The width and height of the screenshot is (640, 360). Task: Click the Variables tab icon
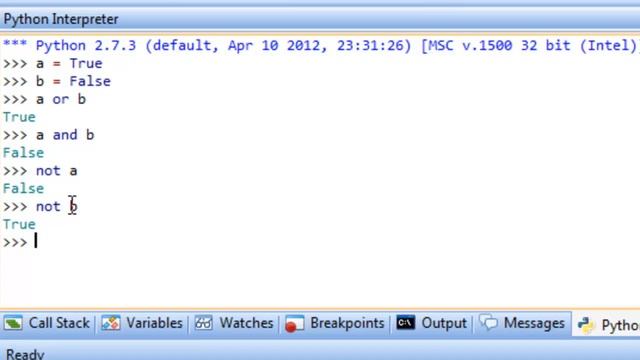(111, 324)
